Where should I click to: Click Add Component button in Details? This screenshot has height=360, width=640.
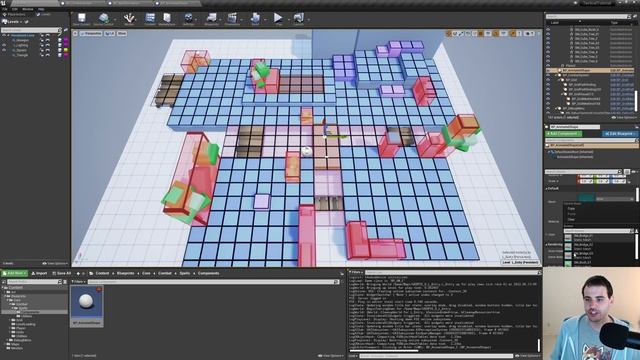point(563,133)
